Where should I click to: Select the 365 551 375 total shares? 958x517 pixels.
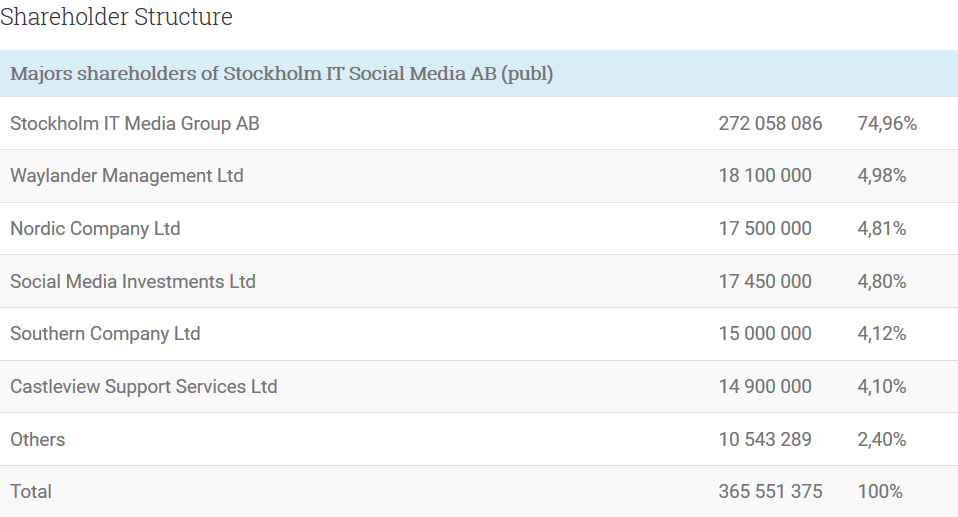click(x=770, y=492)
